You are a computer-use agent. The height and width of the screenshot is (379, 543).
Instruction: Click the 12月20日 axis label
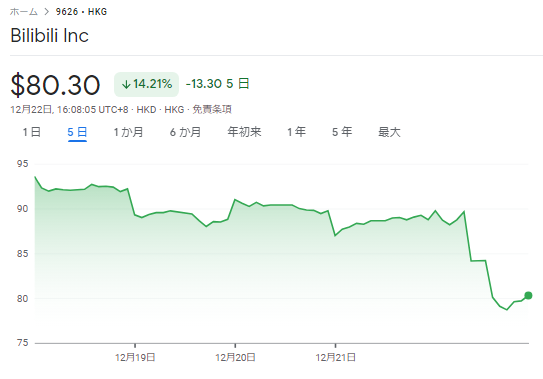pyautogui.click(x=235, y=357)
